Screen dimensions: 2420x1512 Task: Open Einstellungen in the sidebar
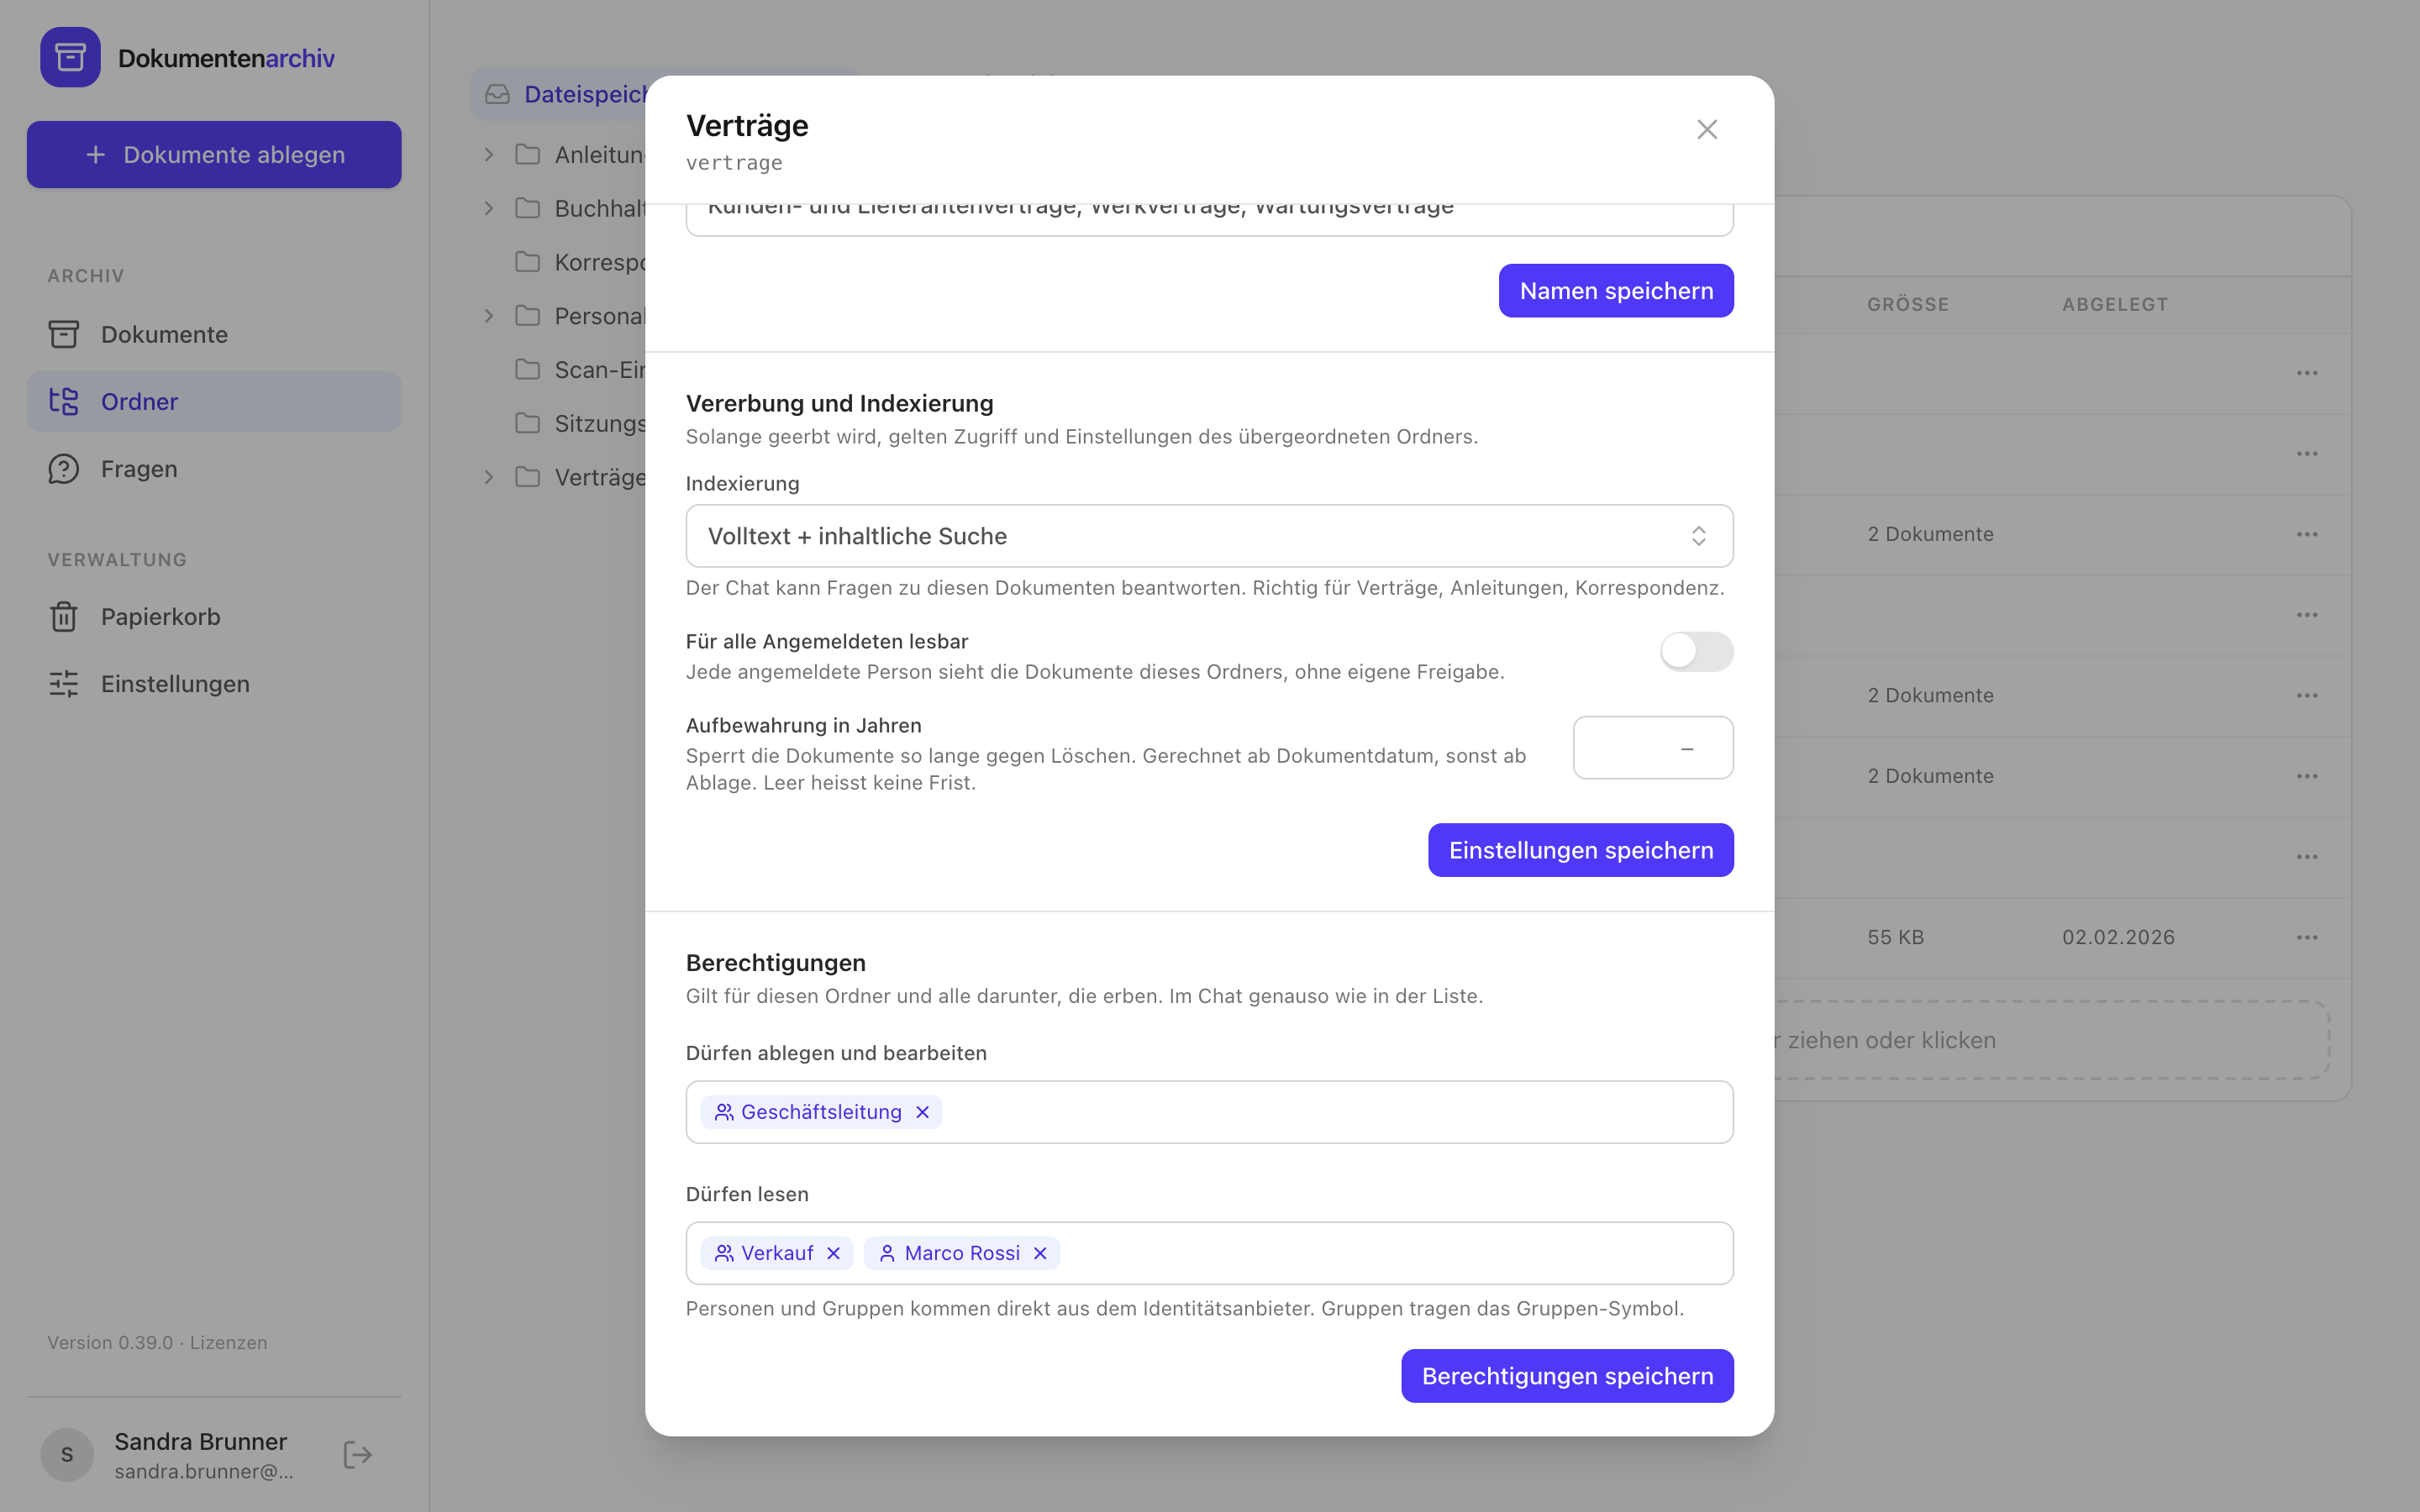(214, 684)
